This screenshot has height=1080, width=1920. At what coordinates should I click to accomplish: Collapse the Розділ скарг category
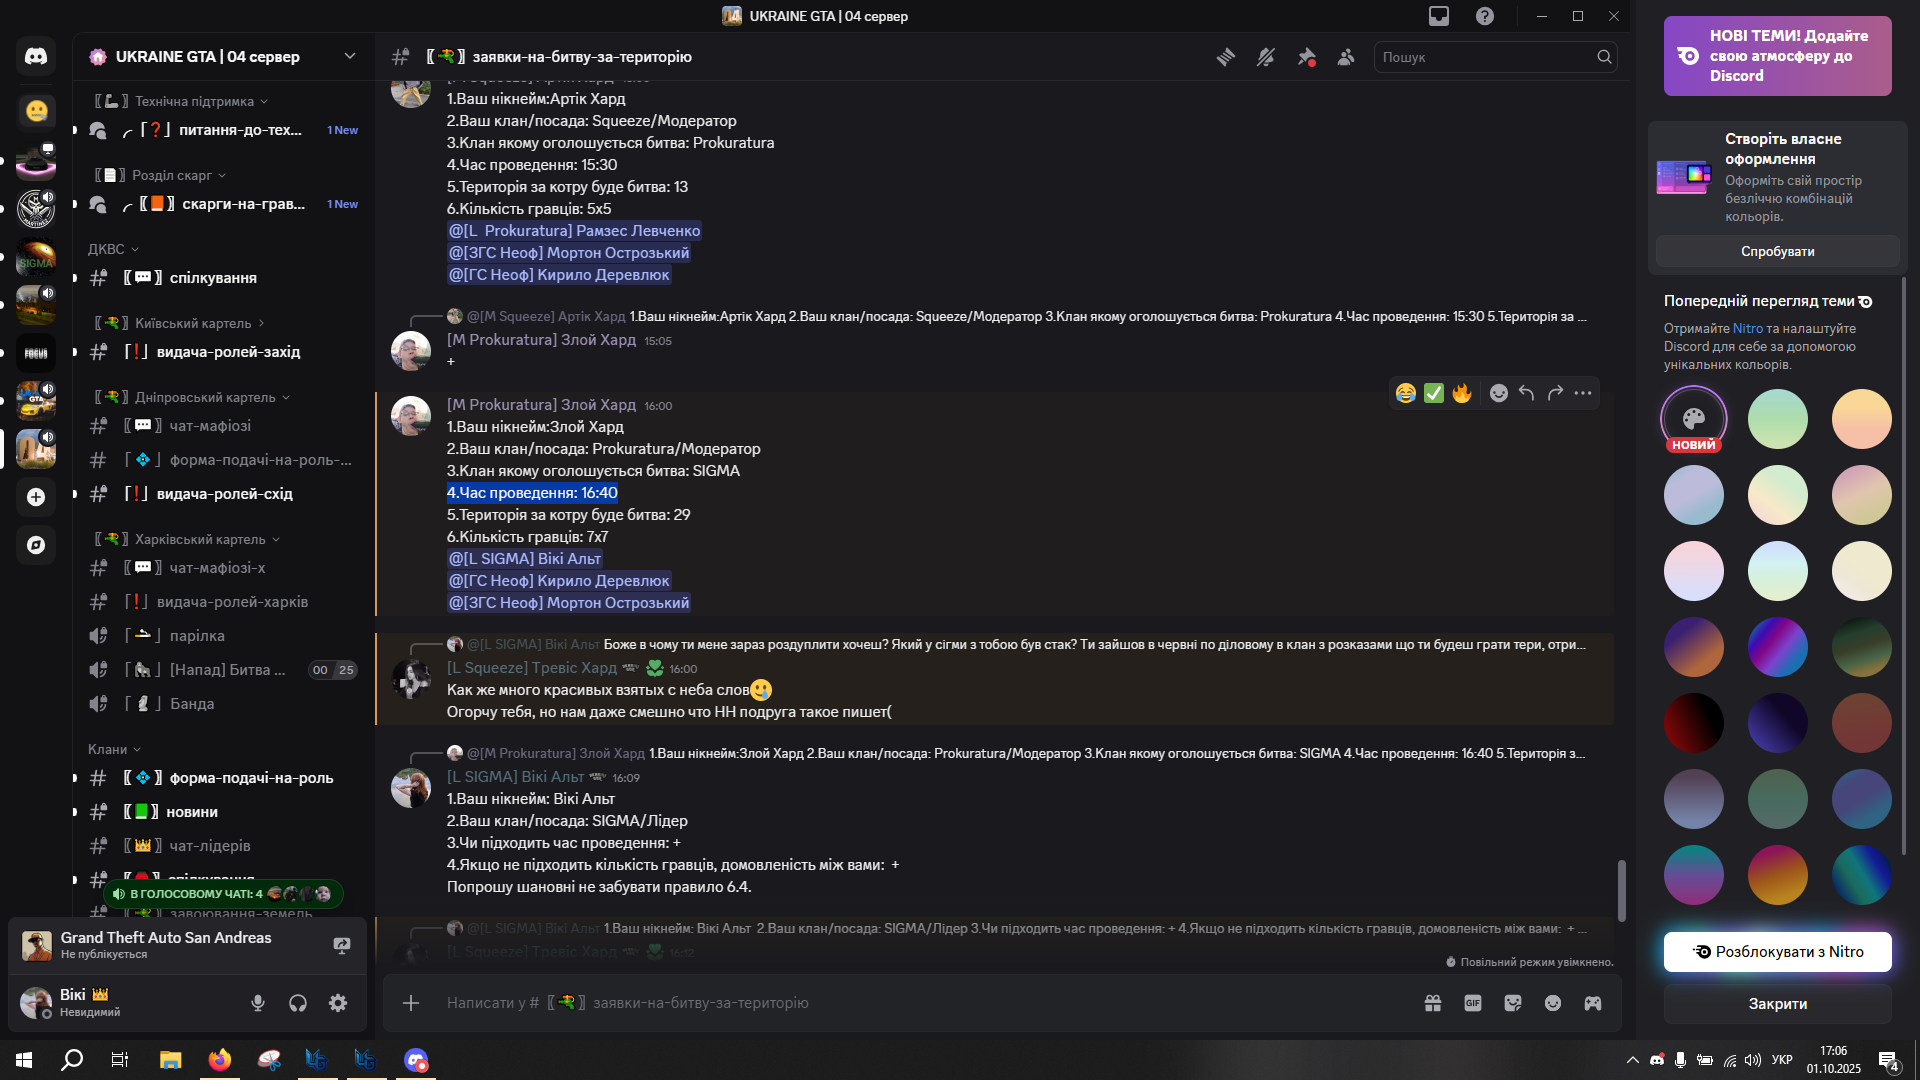(x=160, y=175)
